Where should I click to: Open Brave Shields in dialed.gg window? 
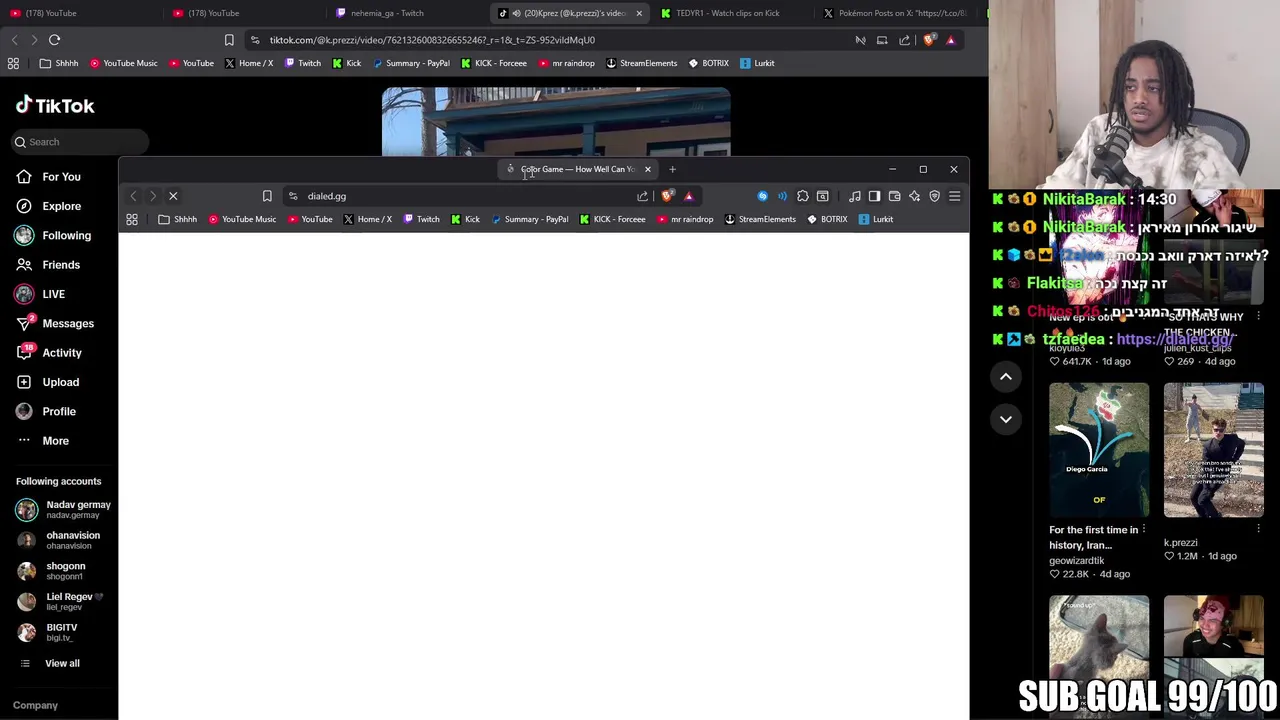pyautogui.click(x=667, y=196)
